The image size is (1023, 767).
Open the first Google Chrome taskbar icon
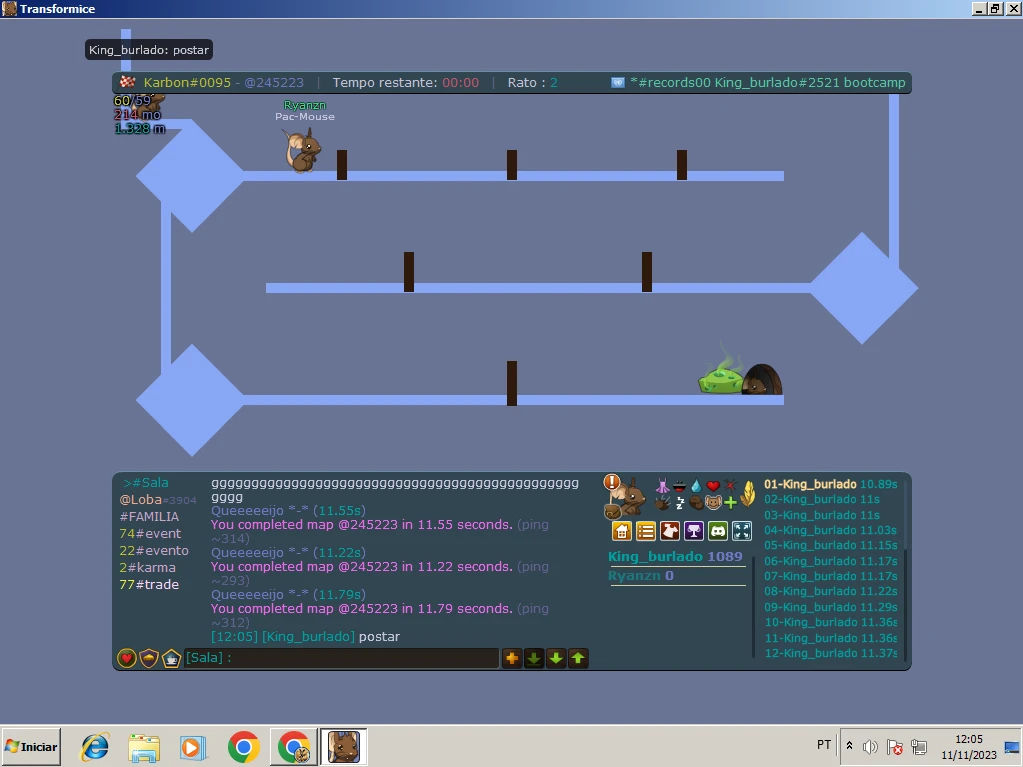pos(243,747)
